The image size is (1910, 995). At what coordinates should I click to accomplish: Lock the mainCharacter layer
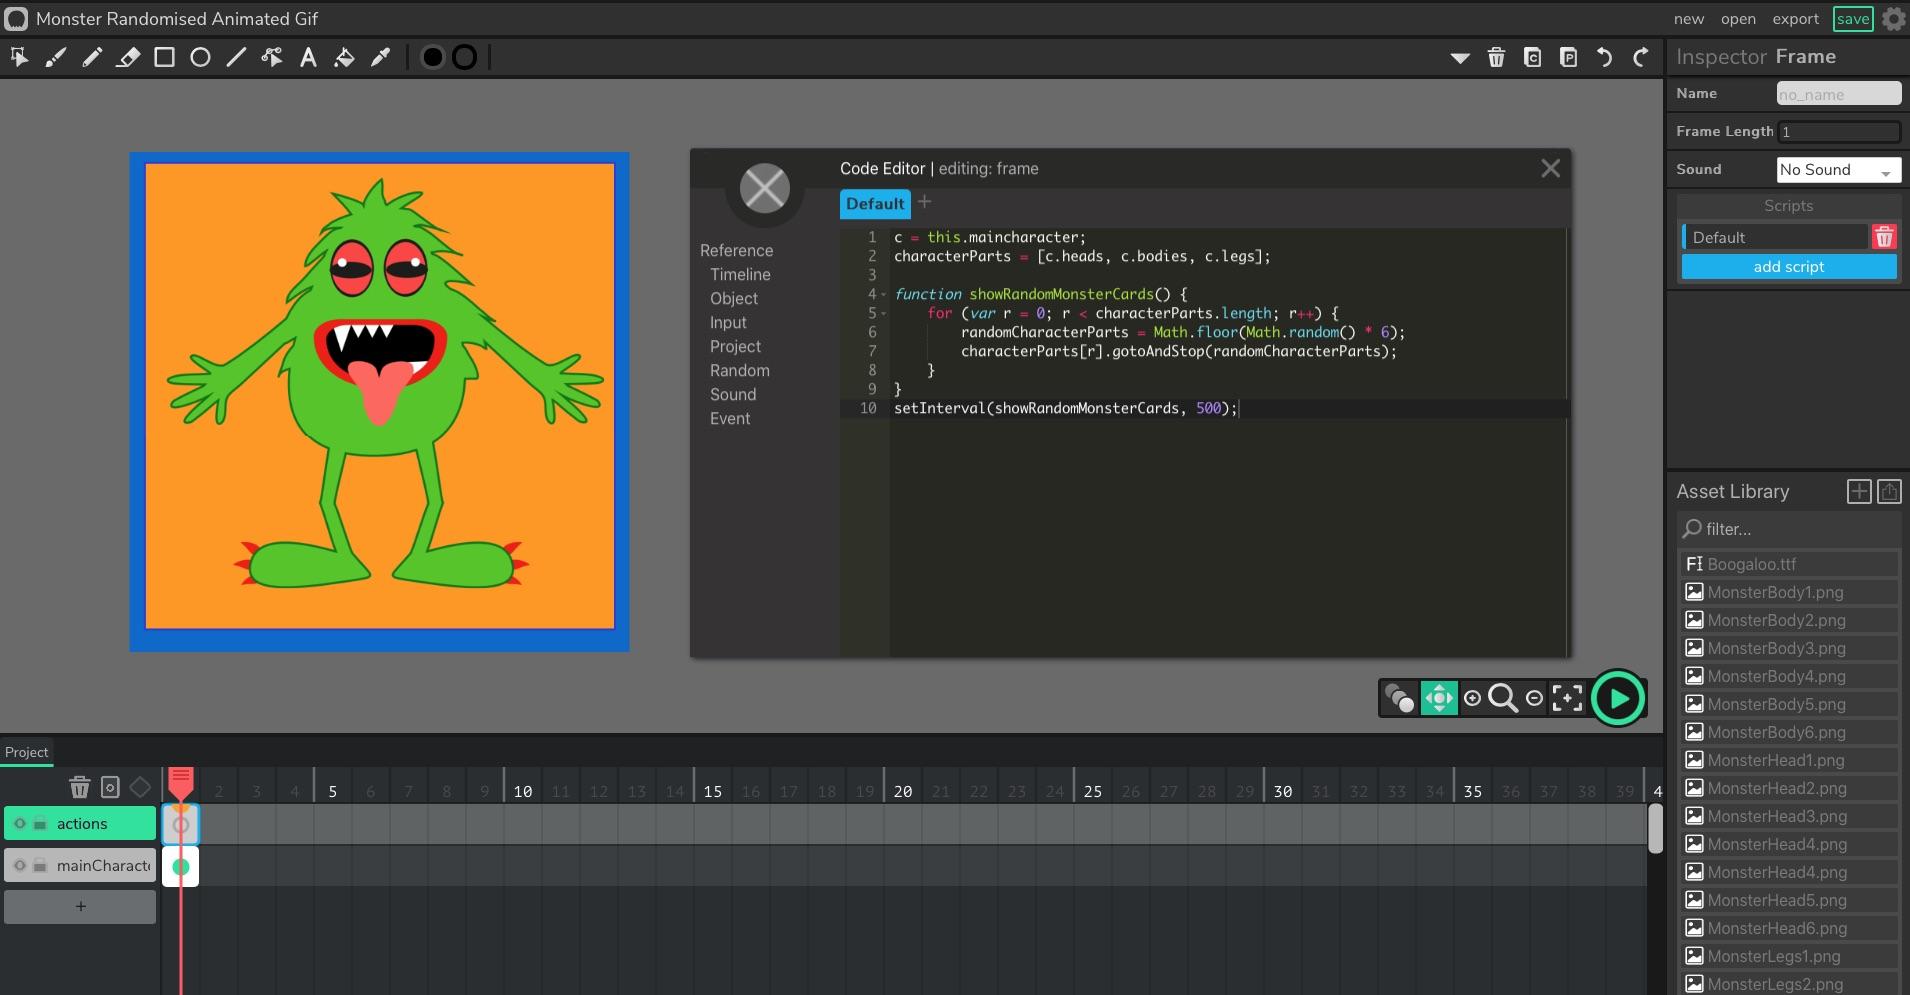tap(39, 865)
